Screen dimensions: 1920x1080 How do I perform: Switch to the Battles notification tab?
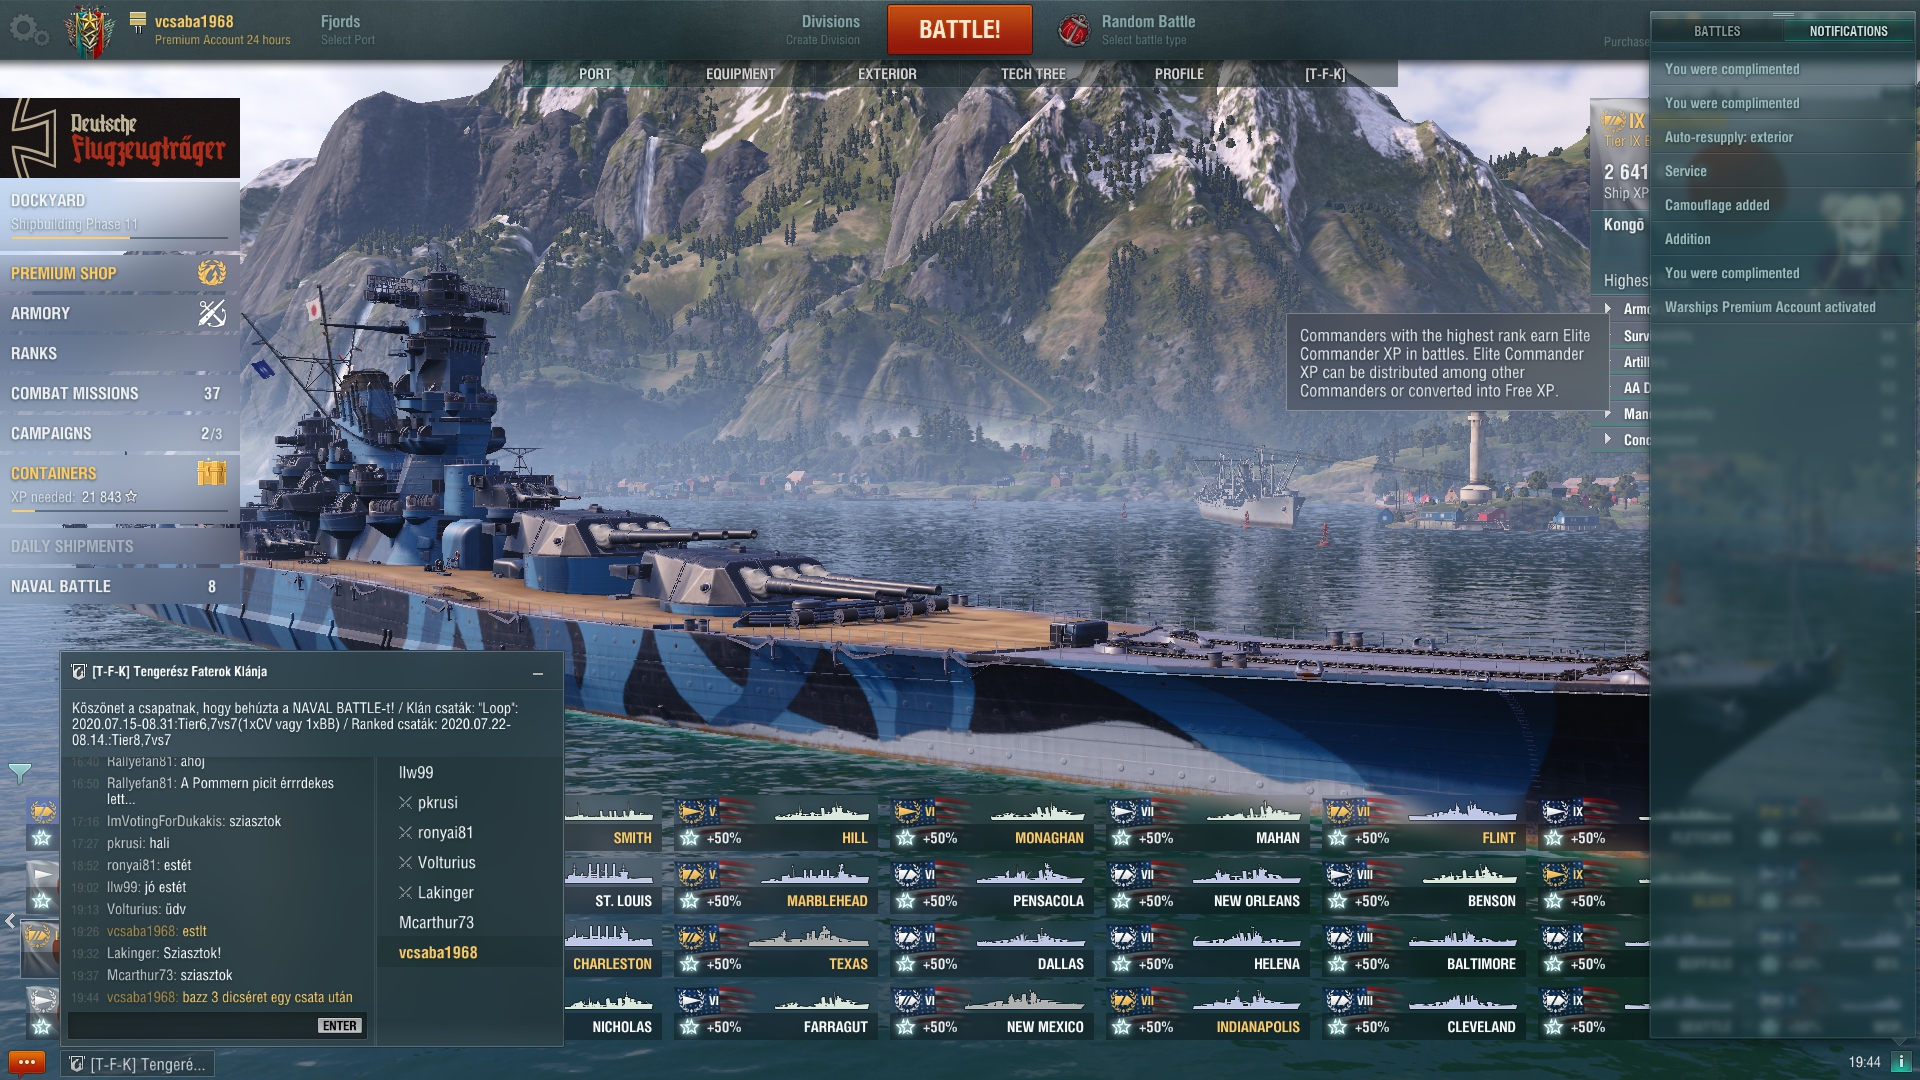(1717, 31)
